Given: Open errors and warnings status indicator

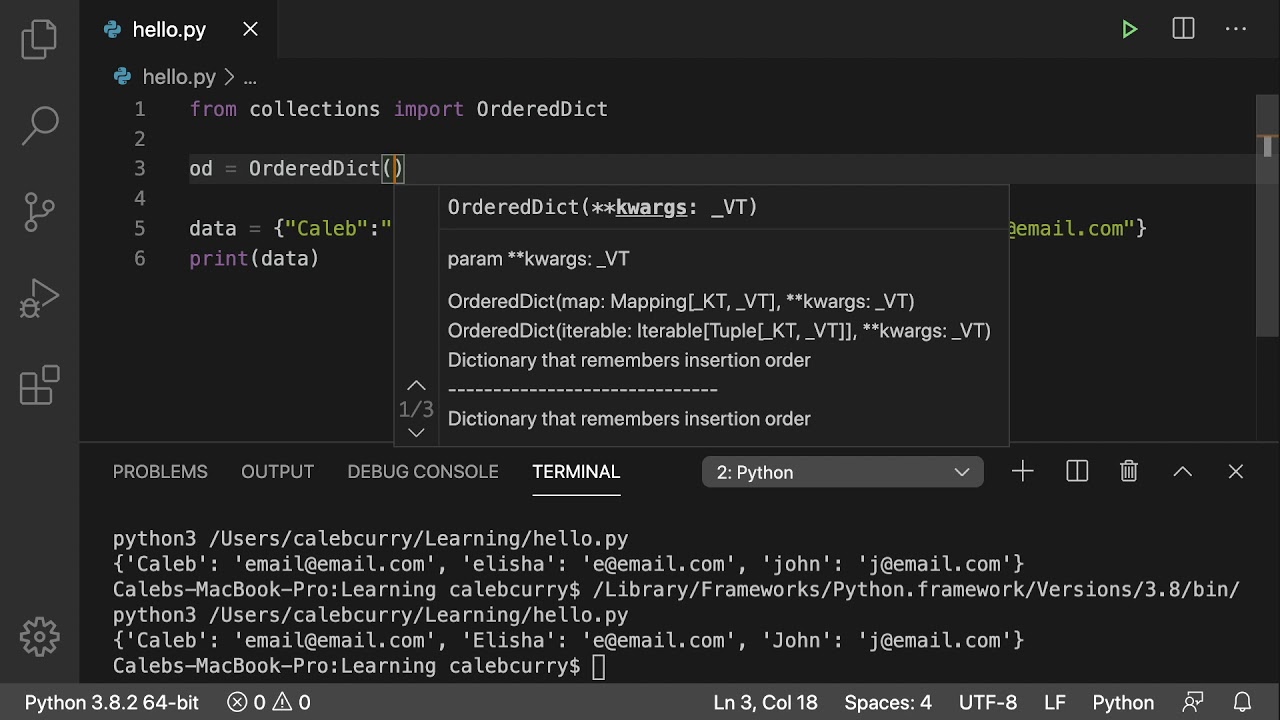Looking at the screenshot, I should click(269, 702).
